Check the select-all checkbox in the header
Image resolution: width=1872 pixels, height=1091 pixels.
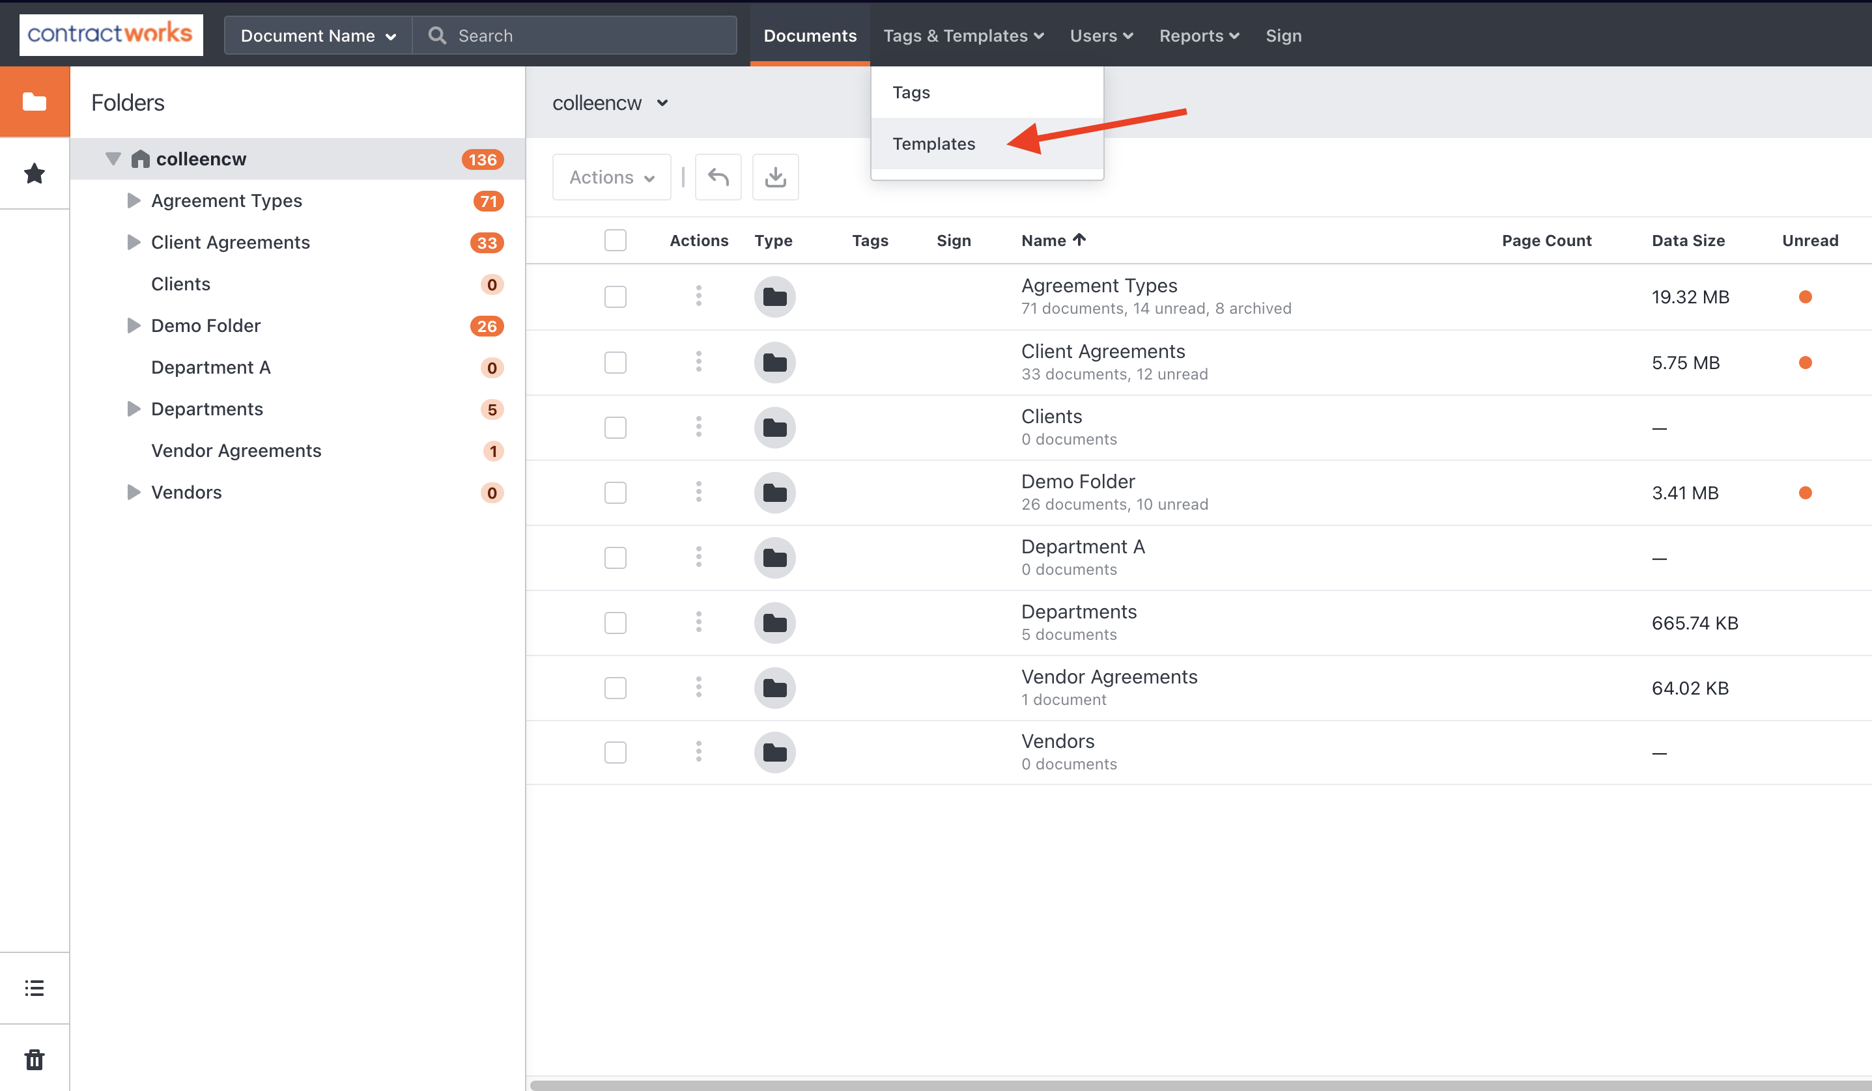[615, 240]
